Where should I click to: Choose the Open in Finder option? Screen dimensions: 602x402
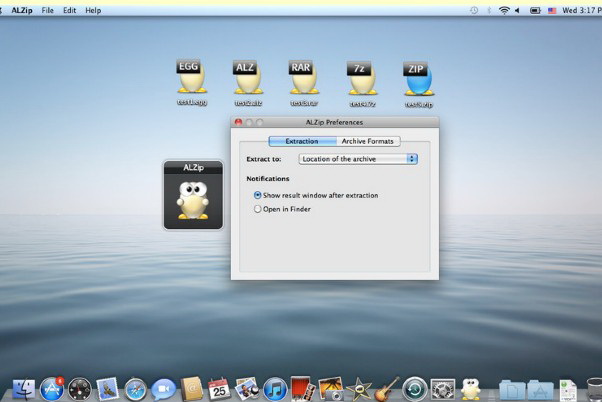coord(257,209)
